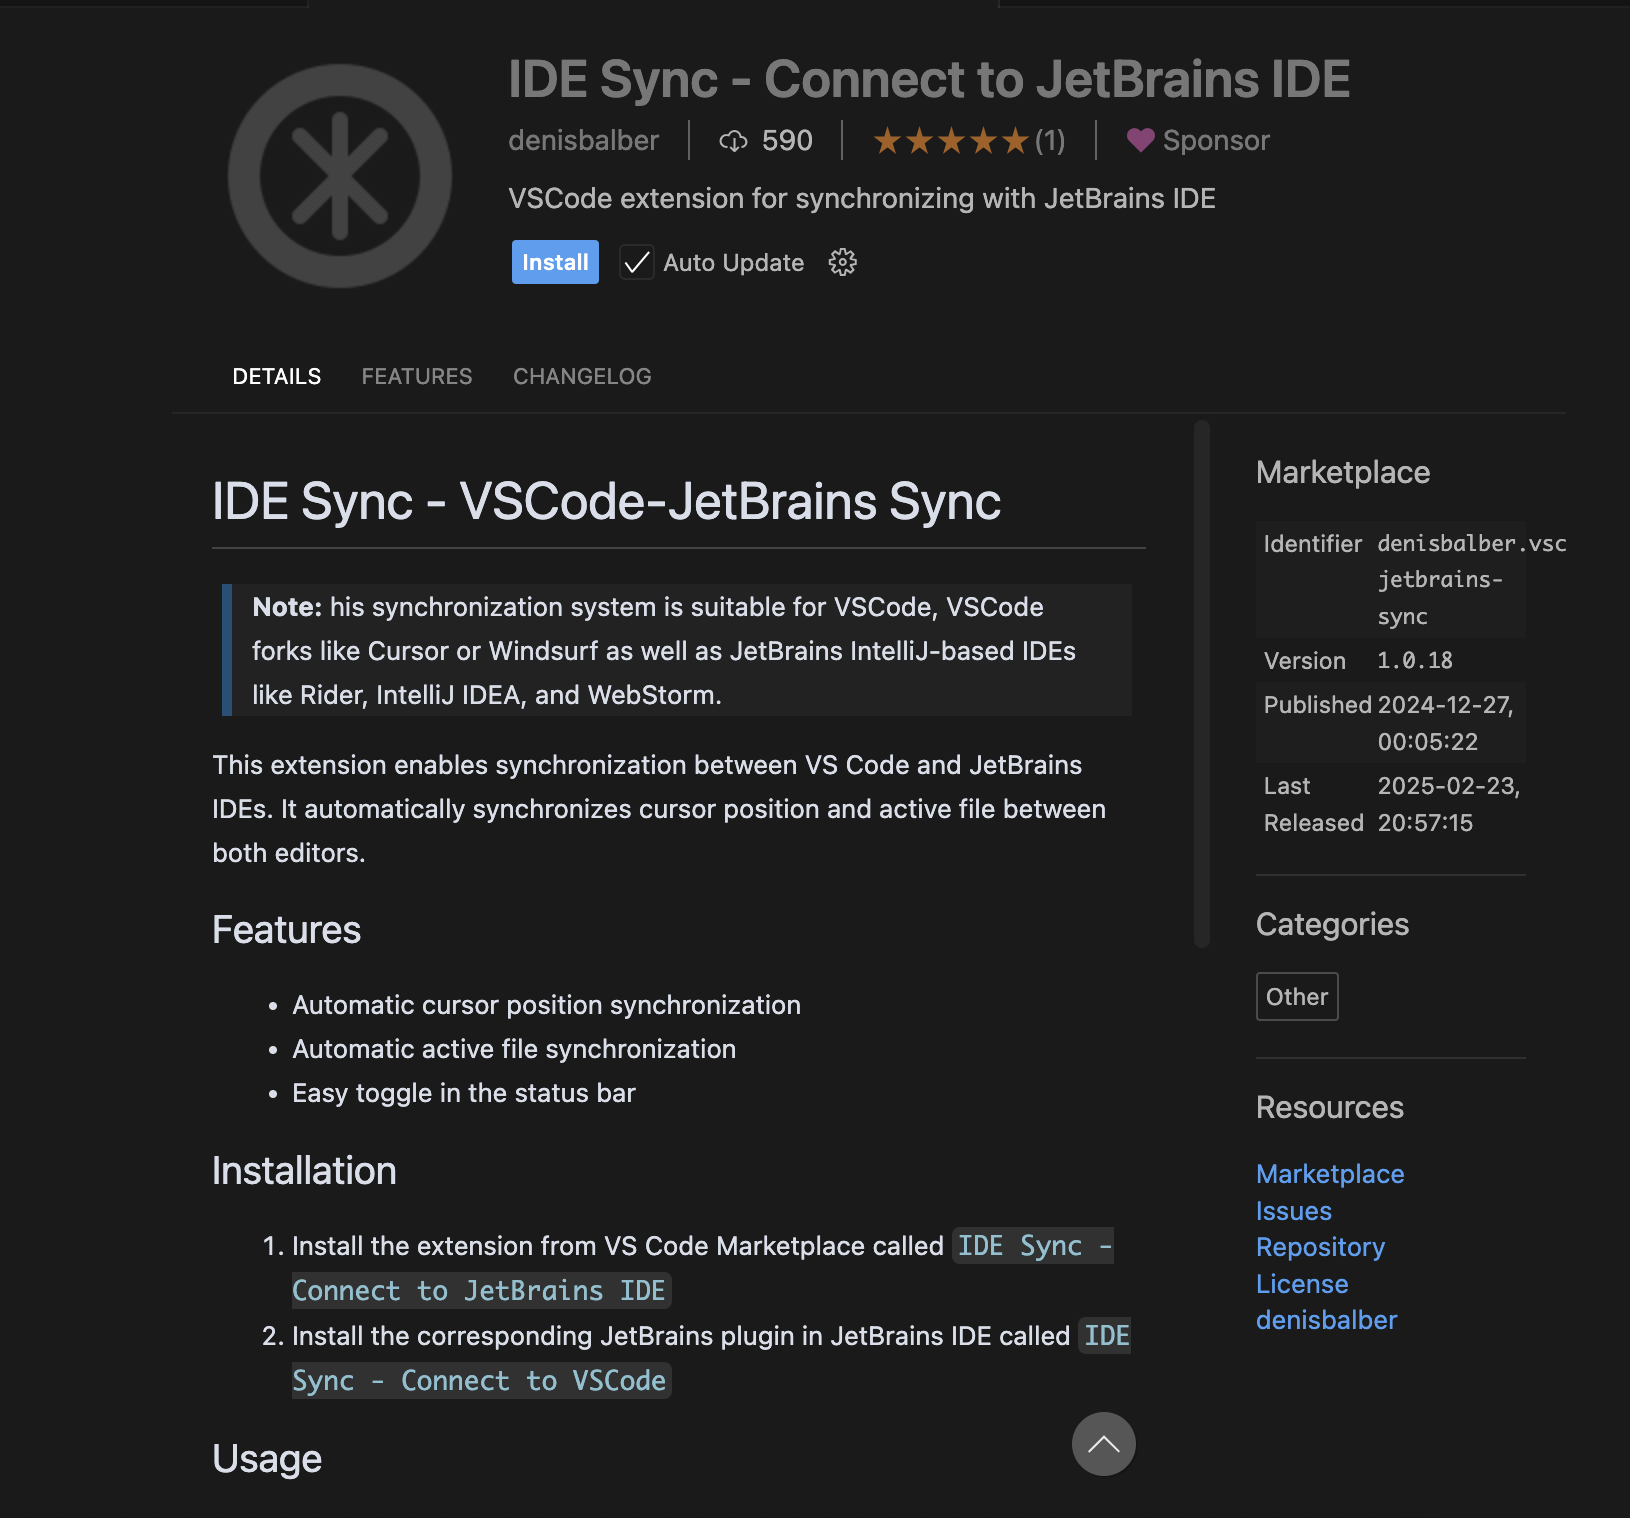Click the identifier value denisbalber.vsc

click(1472, 544)
